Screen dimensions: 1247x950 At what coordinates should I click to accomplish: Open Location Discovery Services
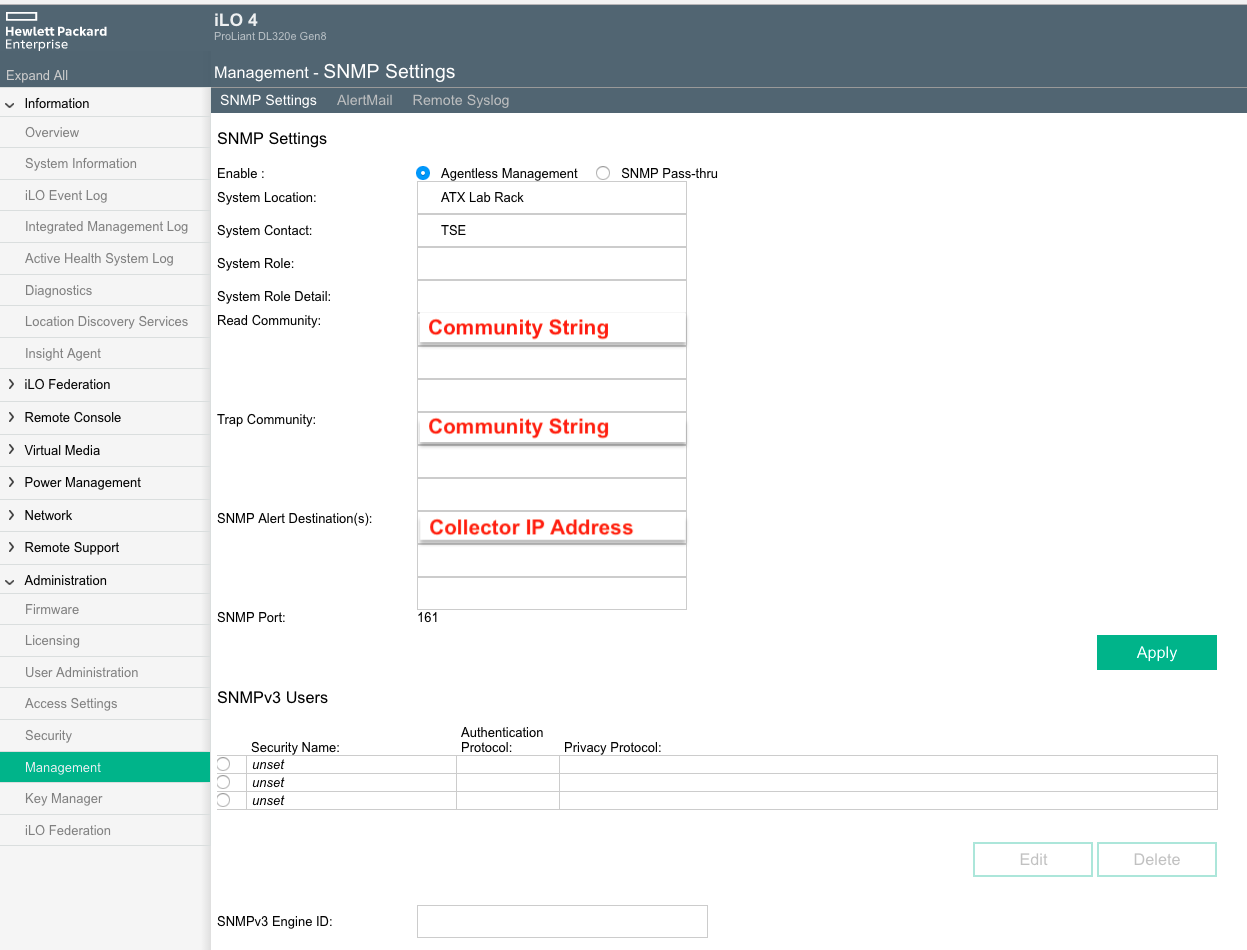(105, 322)
